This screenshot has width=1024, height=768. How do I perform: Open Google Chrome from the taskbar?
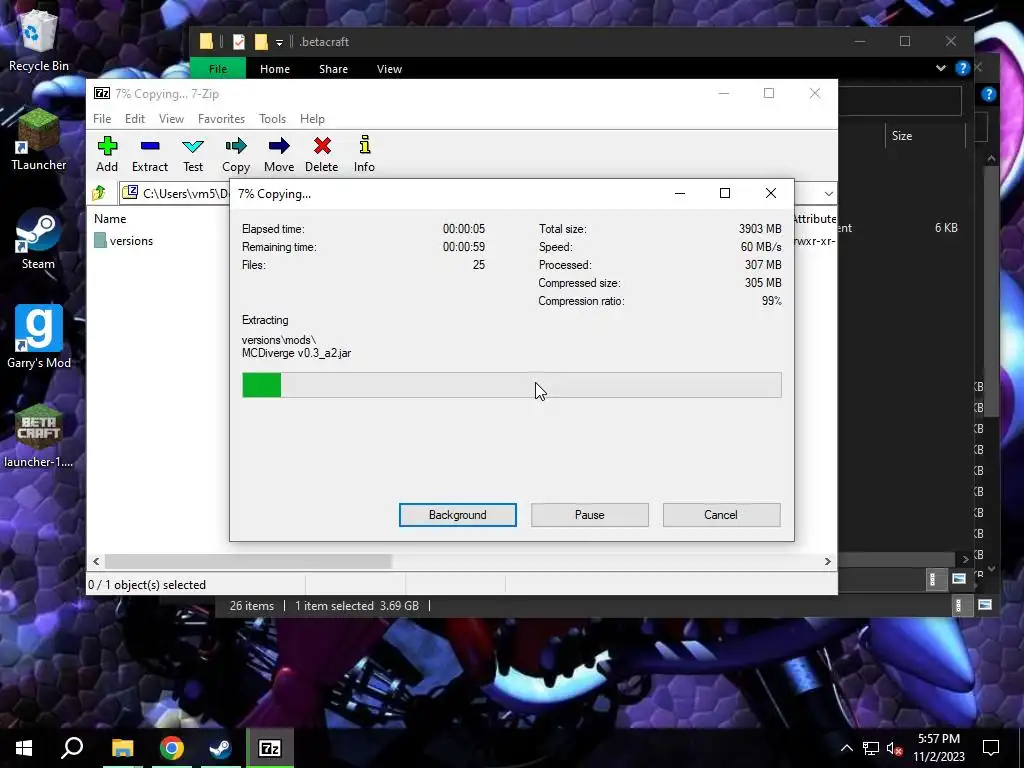(x=172, y=748)
